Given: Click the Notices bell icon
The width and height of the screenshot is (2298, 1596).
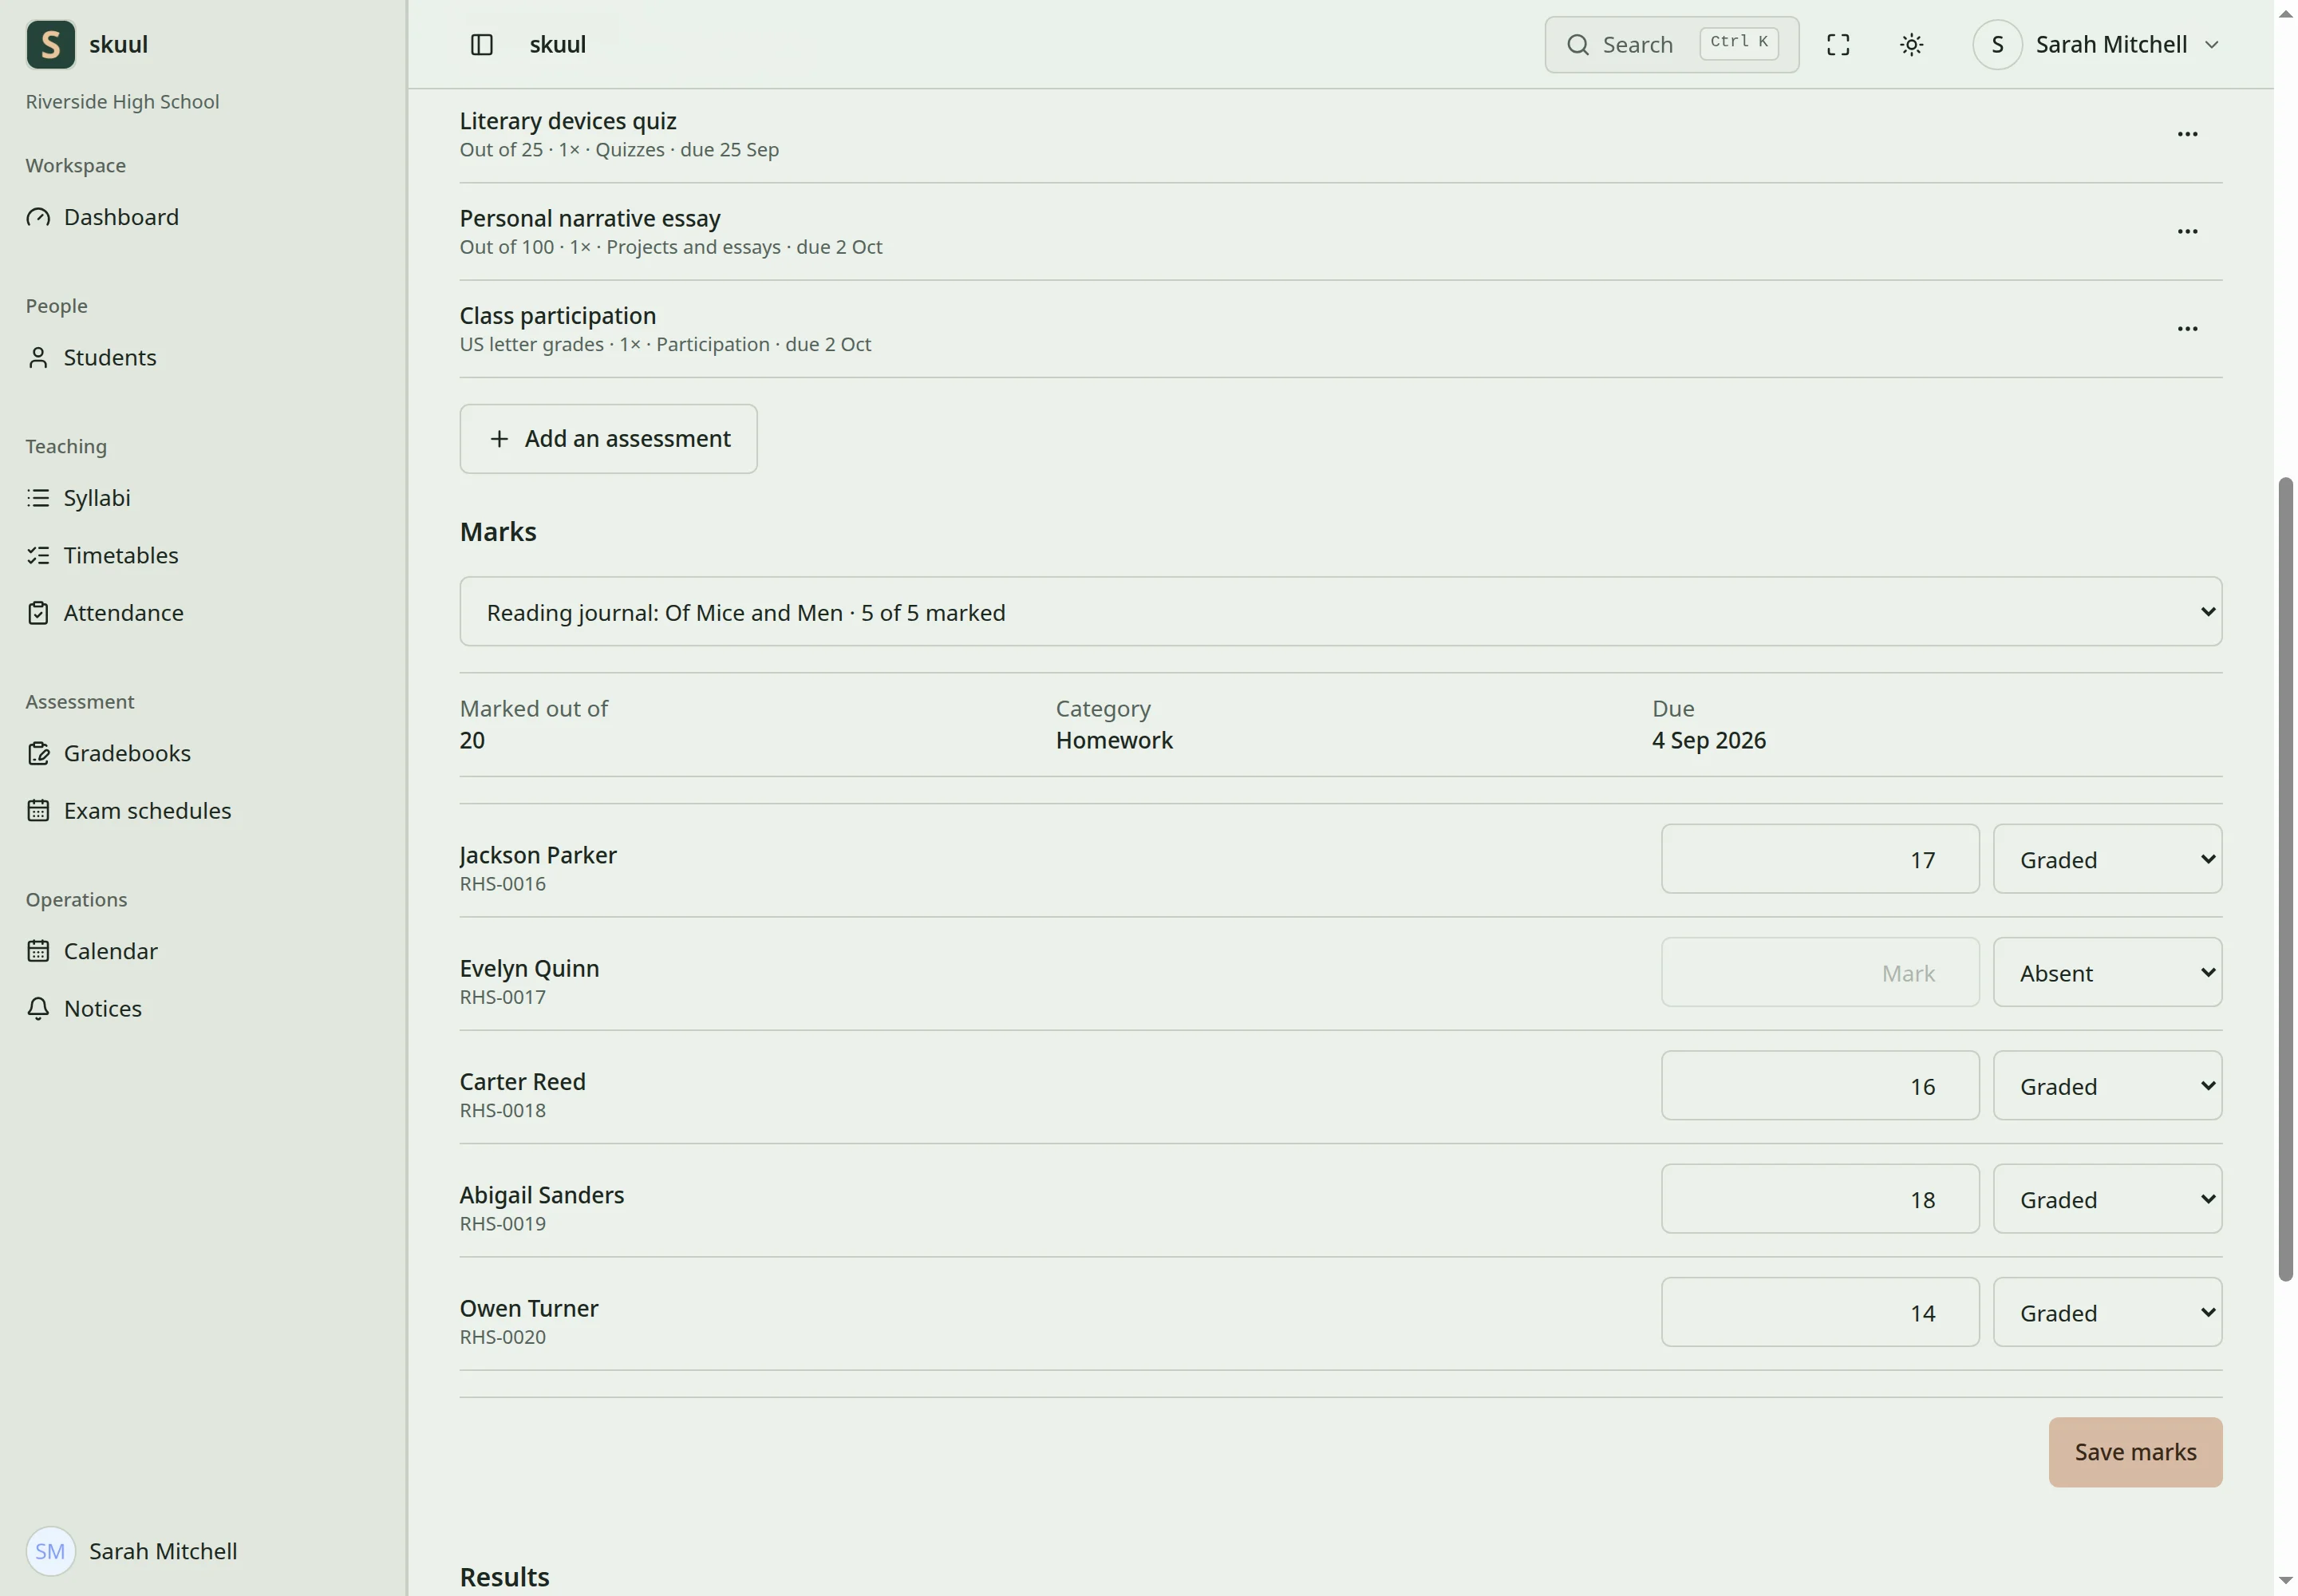Looking at the screenshot, I should pos(38,1008).
